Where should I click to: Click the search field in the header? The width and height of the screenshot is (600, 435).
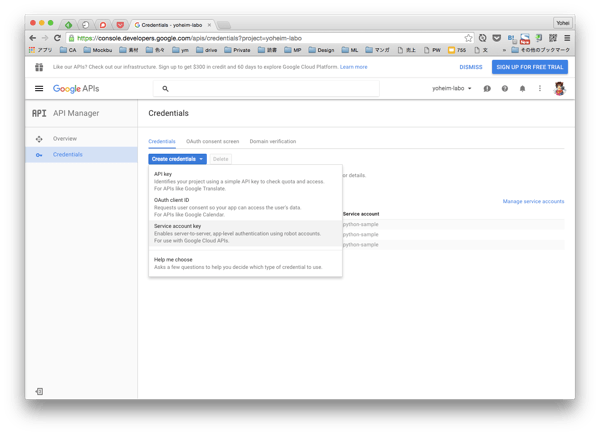pos(270,89)
